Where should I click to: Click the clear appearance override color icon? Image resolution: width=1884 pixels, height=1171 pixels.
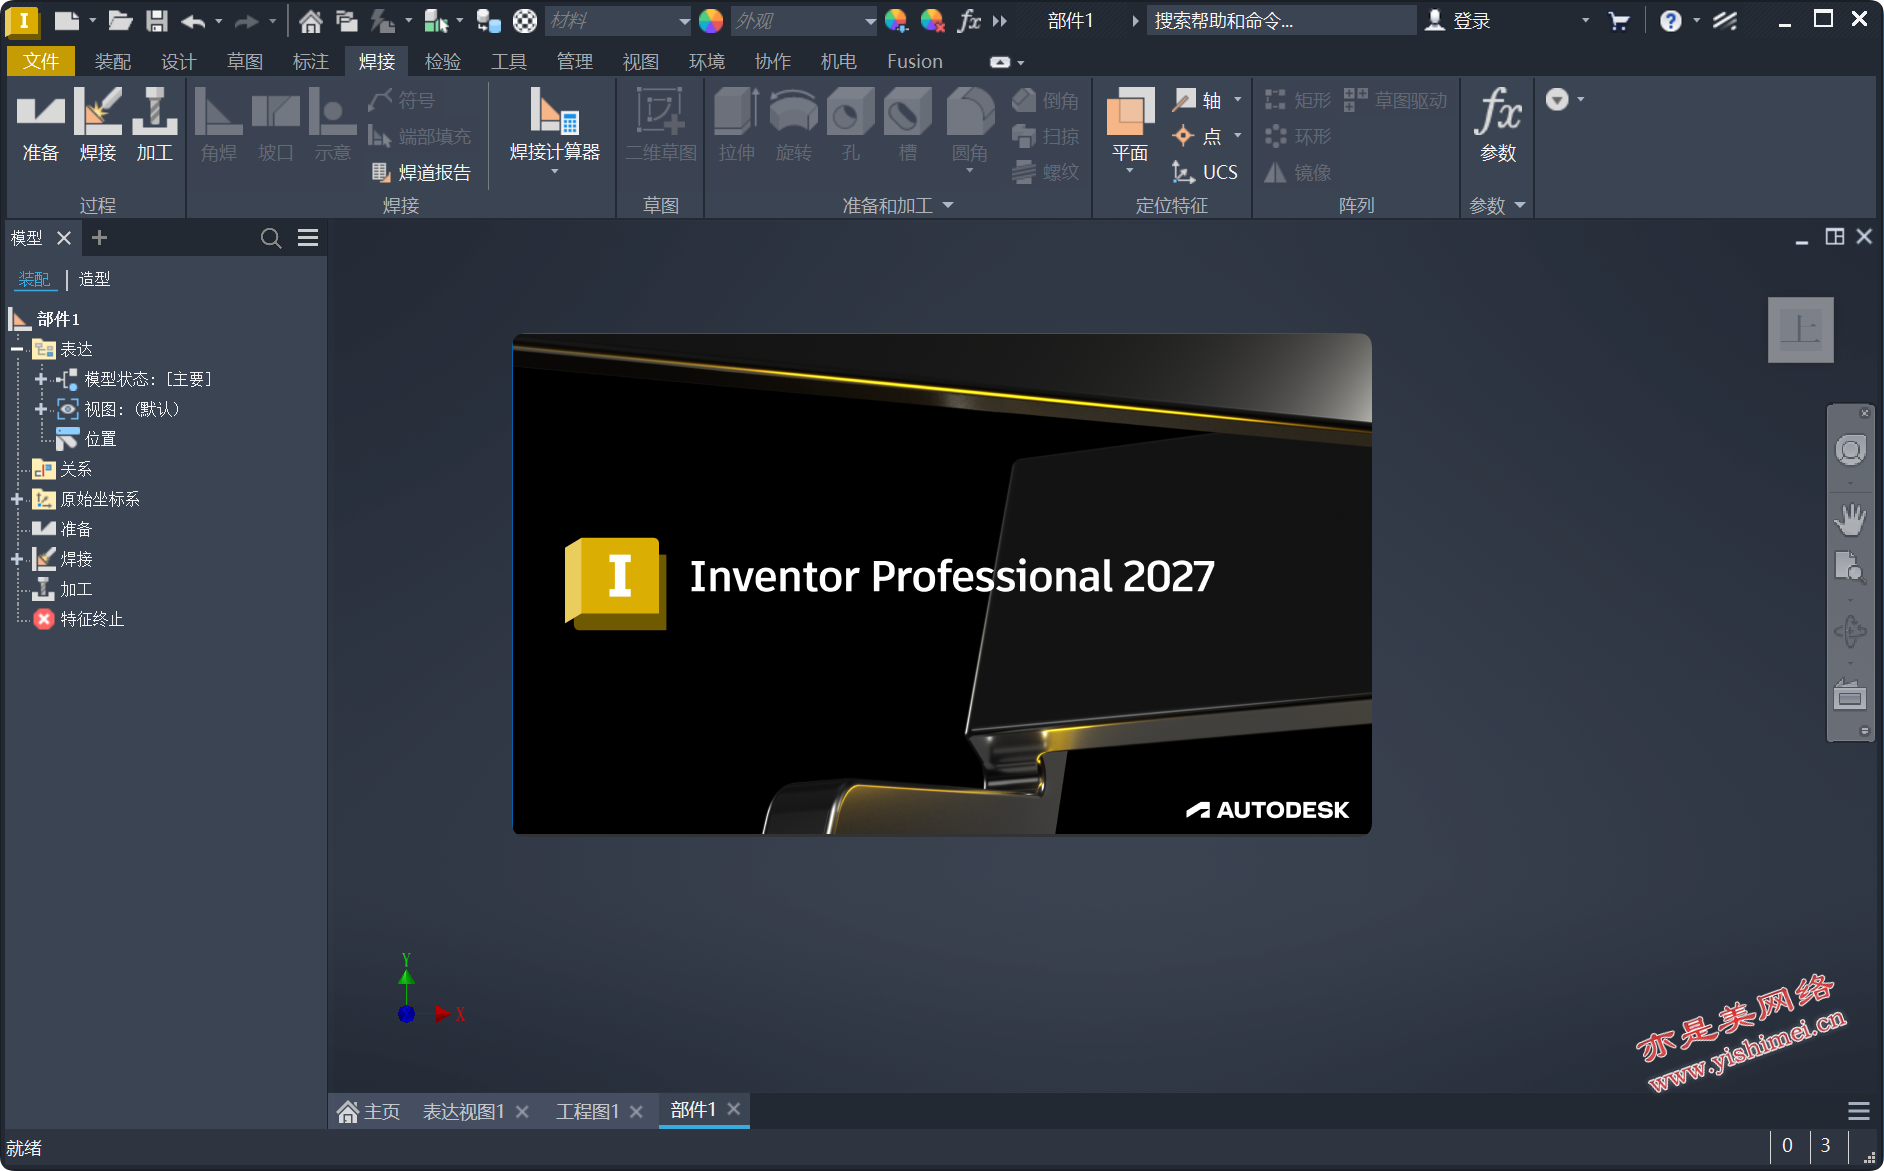coord(932,20)
